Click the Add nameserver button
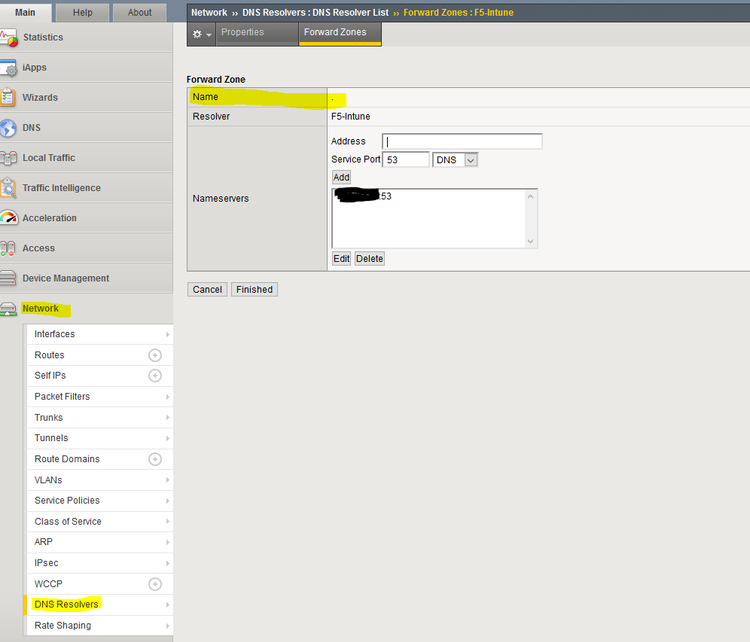The width and height of the screenshot is (750, 642). tap(341, 177)
